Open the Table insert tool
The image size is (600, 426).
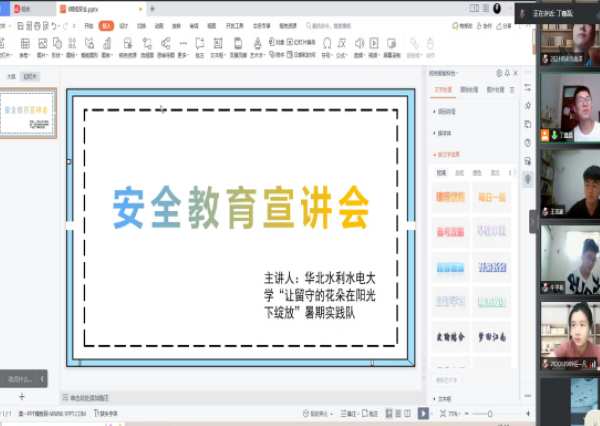pos(25,47)
